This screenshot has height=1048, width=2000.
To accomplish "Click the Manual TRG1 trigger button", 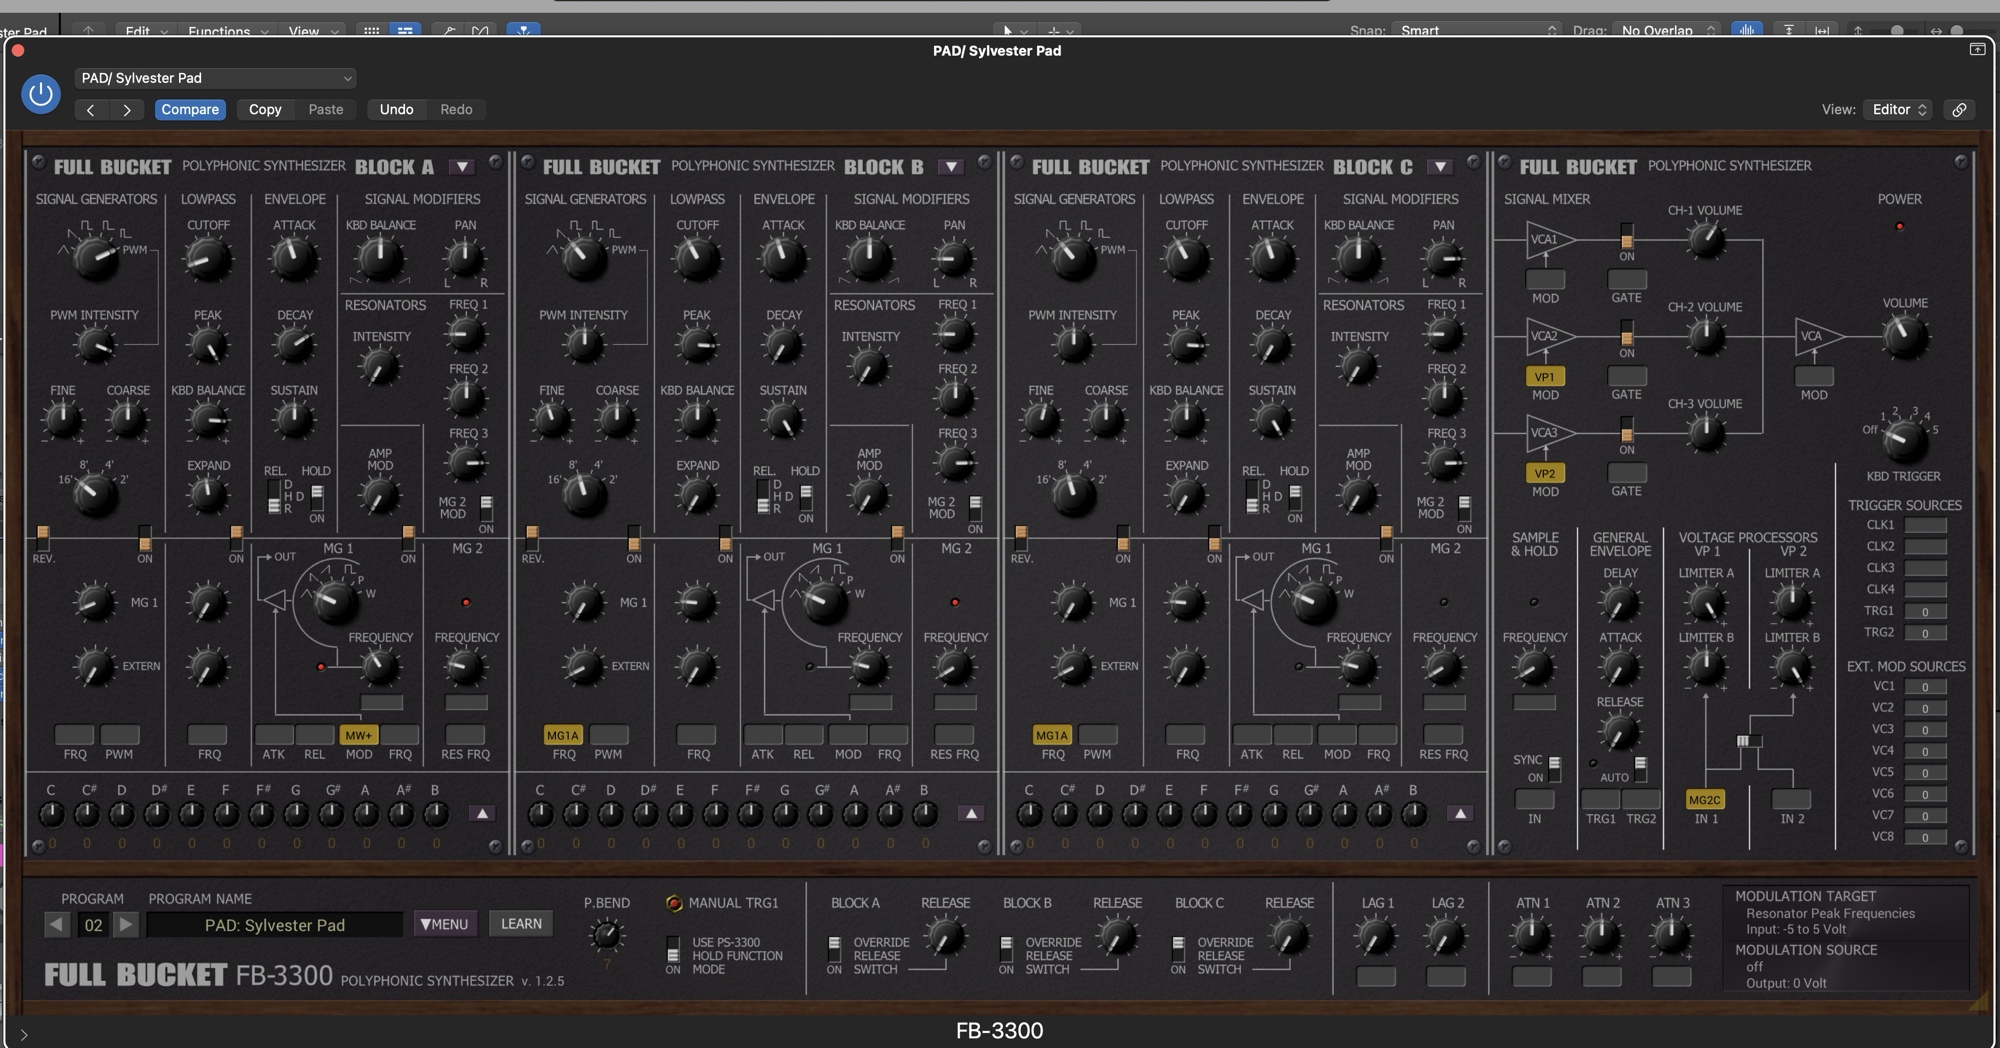I will [674, 904].
